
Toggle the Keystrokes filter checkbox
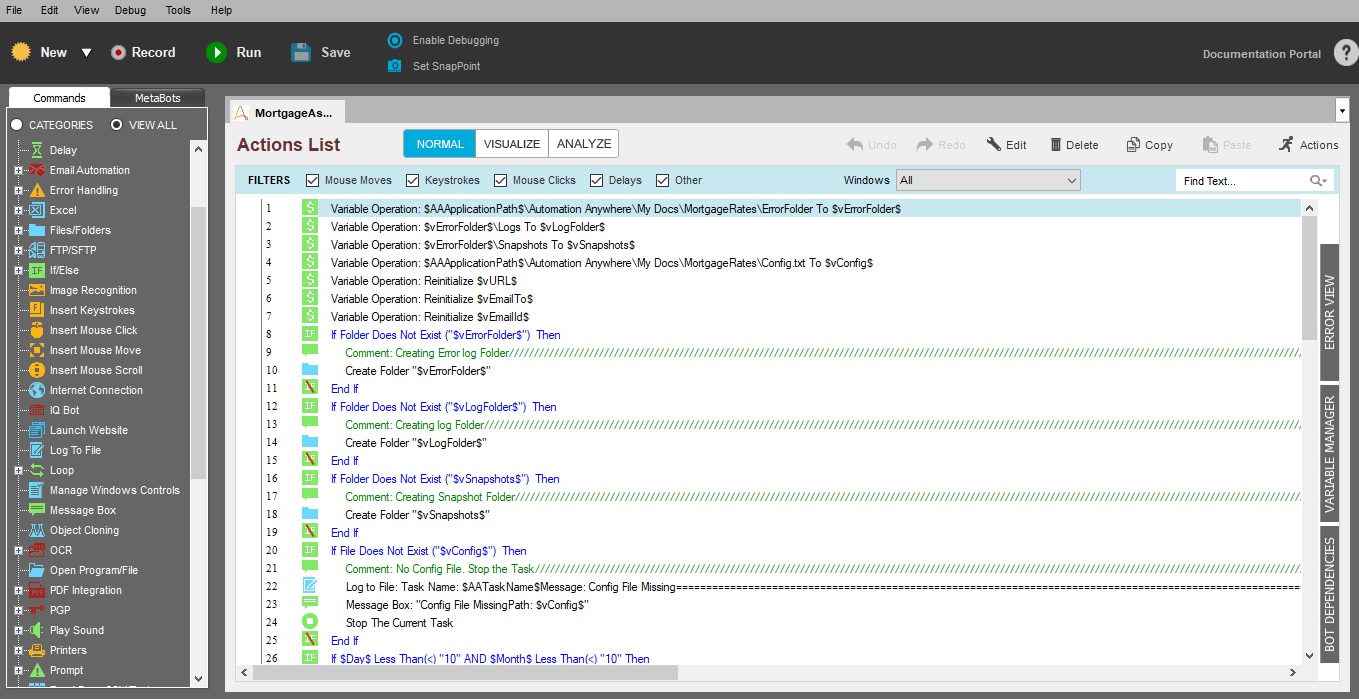point(413,181)
